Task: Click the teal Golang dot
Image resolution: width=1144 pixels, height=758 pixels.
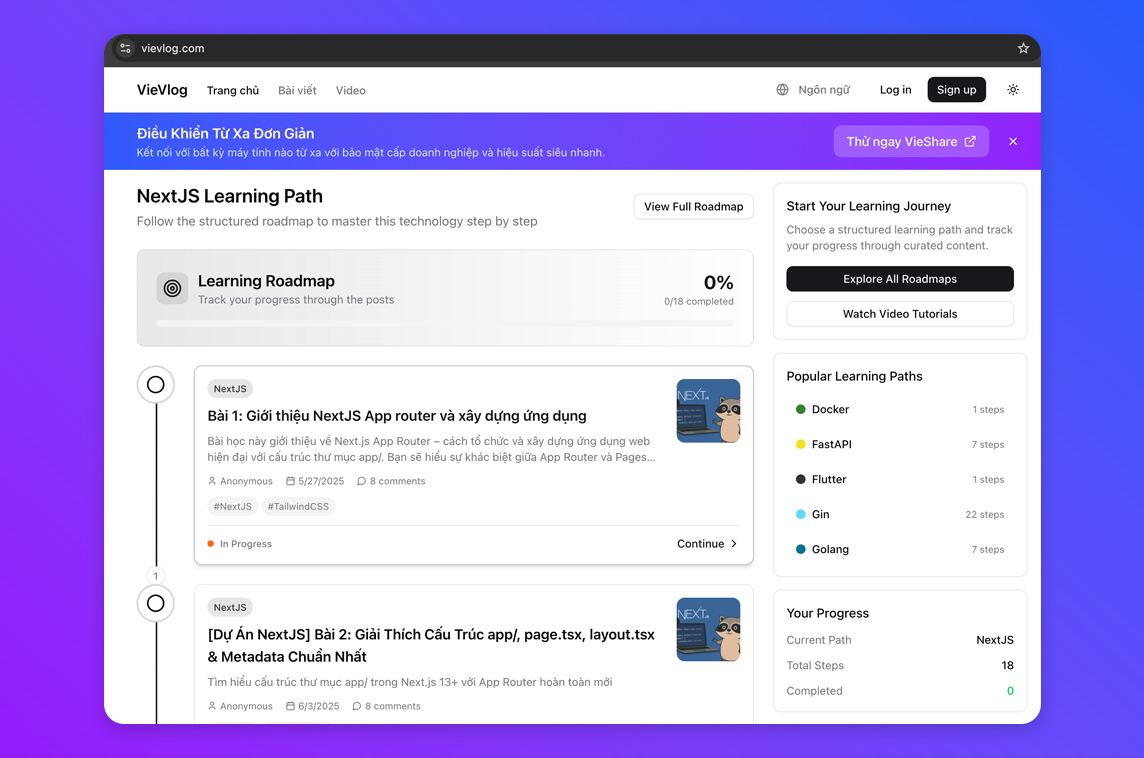Action: click(800, 549)
